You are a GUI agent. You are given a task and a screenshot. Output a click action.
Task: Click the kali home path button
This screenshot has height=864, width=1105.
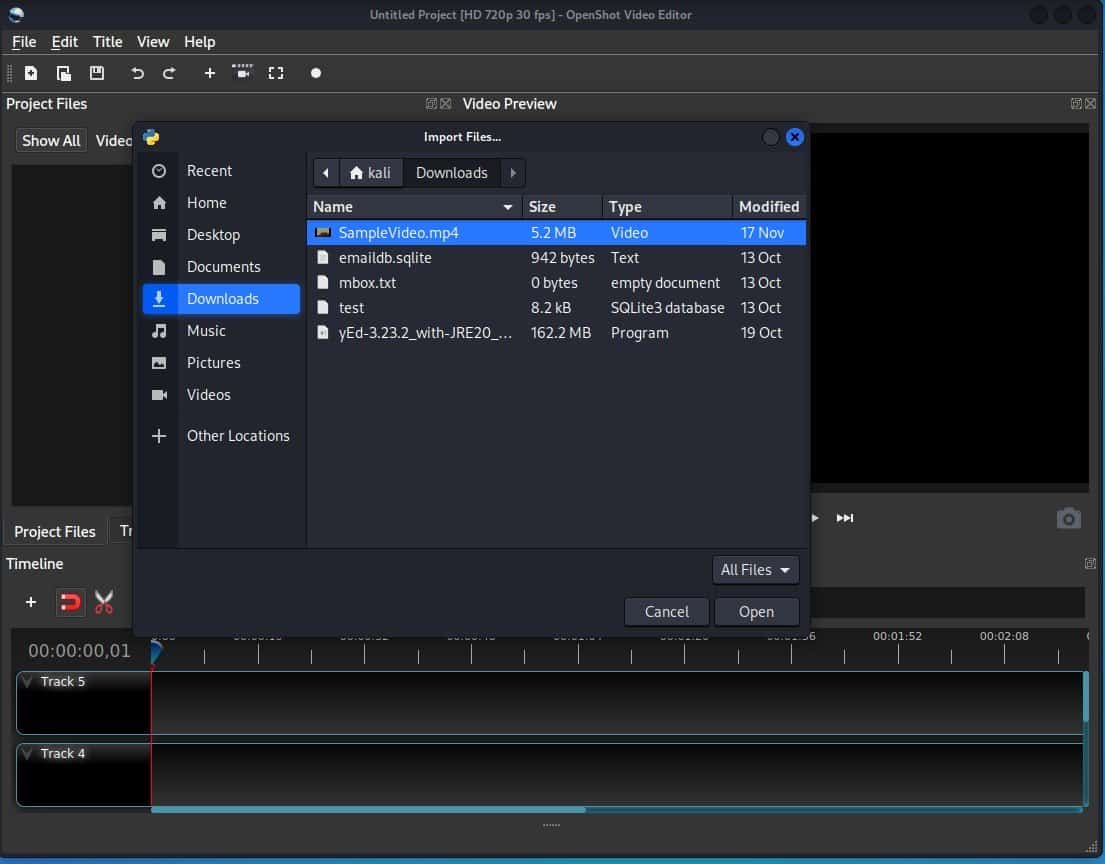[371, 173]
